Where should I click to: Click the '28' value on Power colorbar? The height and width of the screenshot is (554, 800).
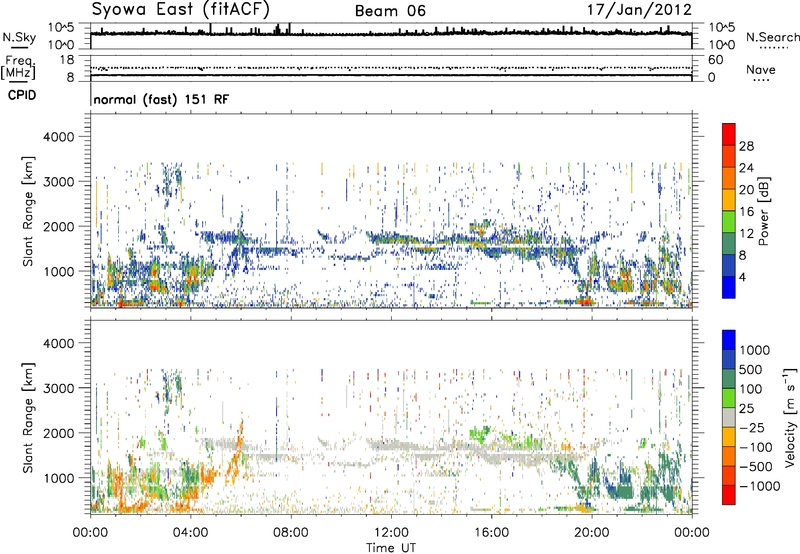pos(746,146)
